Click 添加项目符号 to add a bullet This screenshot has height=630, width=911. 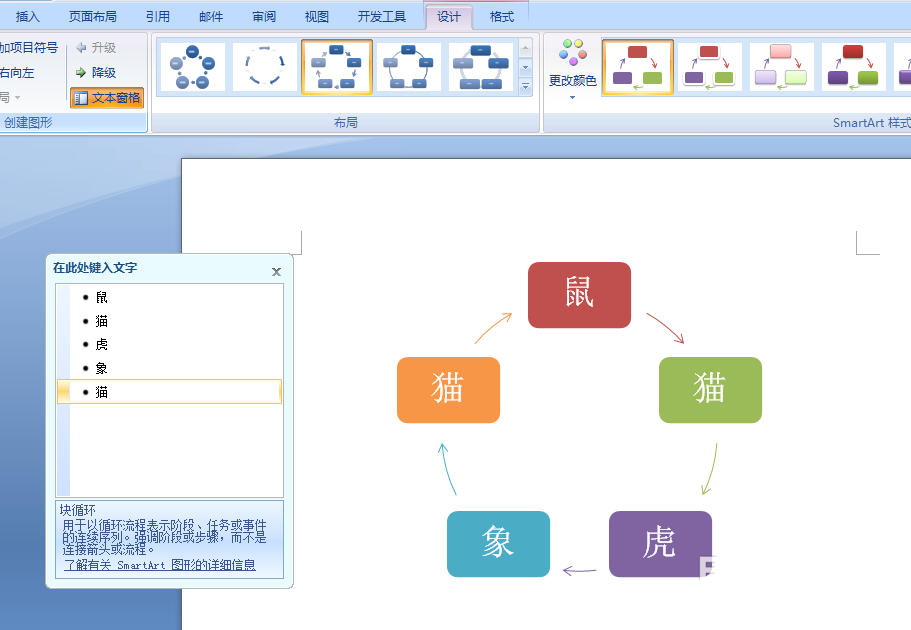[x=30, y=47]
